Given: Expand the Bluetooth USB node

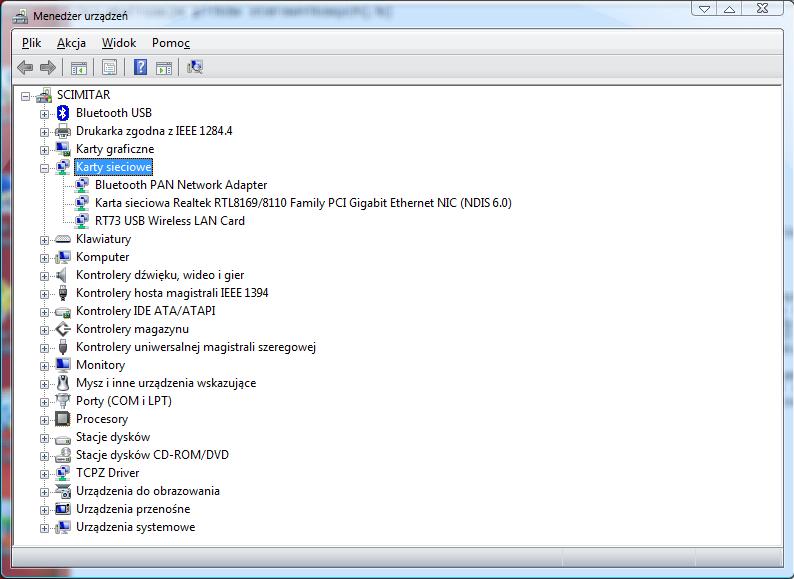Looking at the screenshot, I should pyautogui.click(x=45, y=114).
